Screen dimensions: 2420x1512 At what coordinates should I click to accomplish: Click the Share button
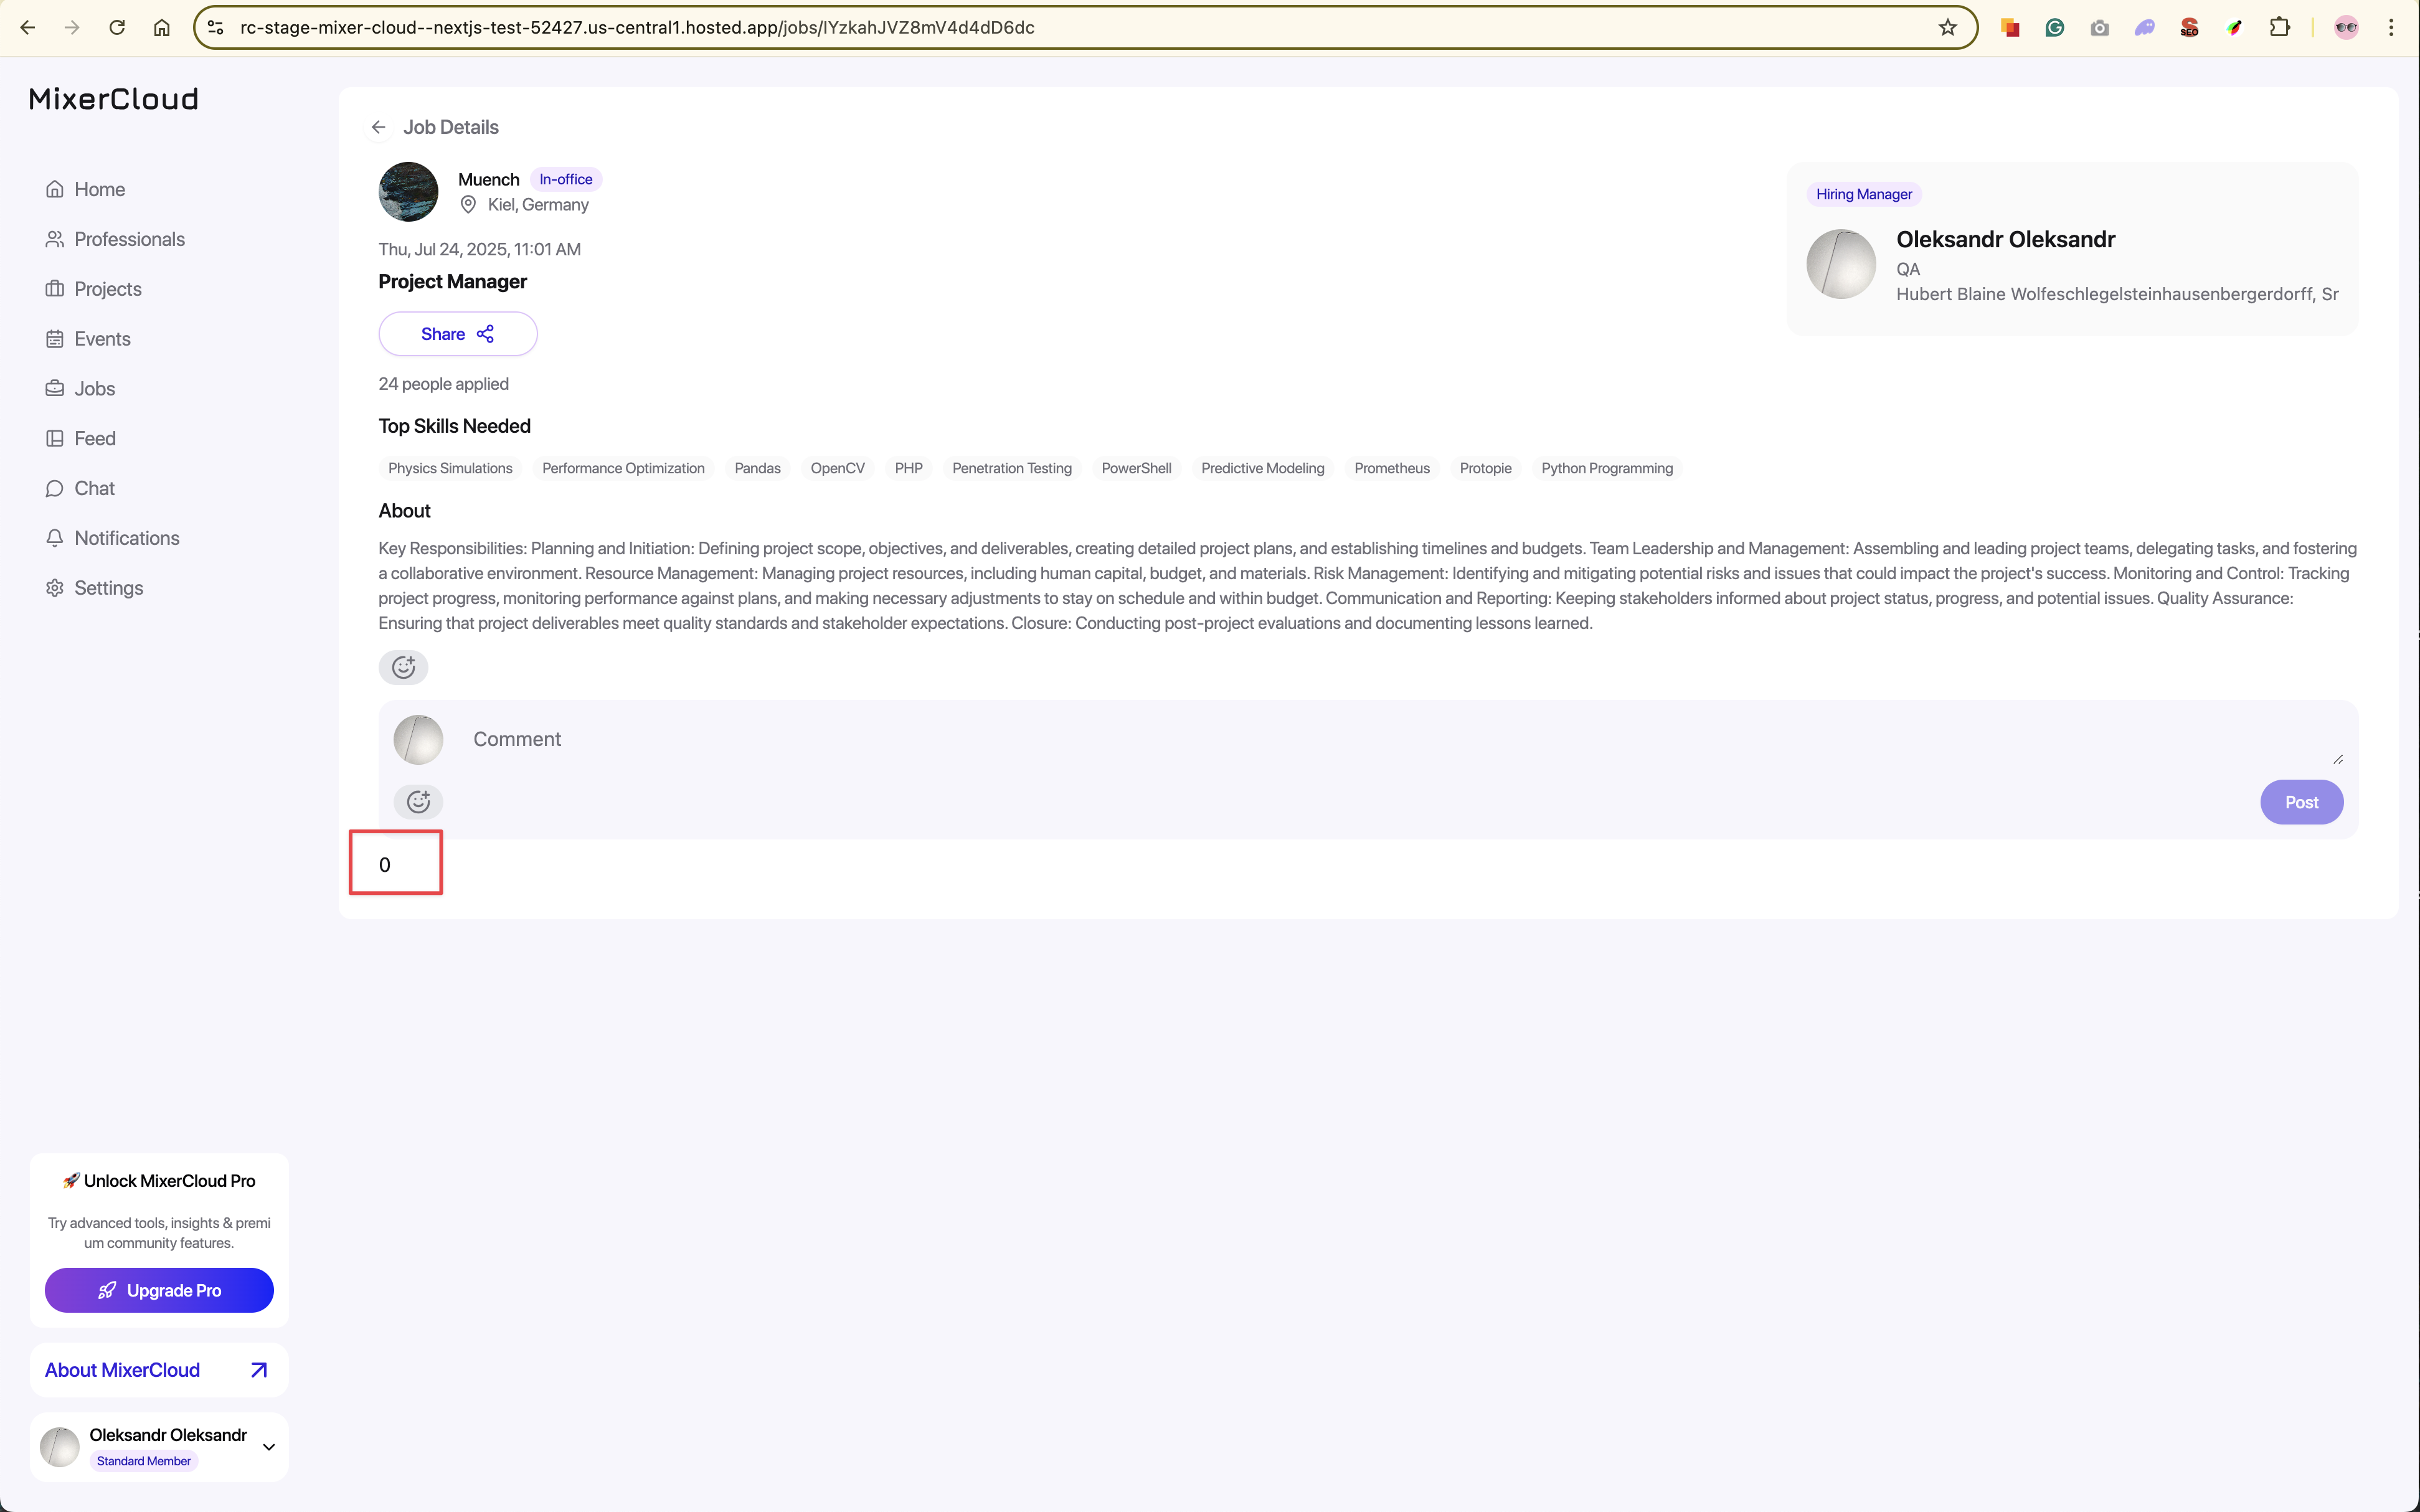tap(457, 334)
